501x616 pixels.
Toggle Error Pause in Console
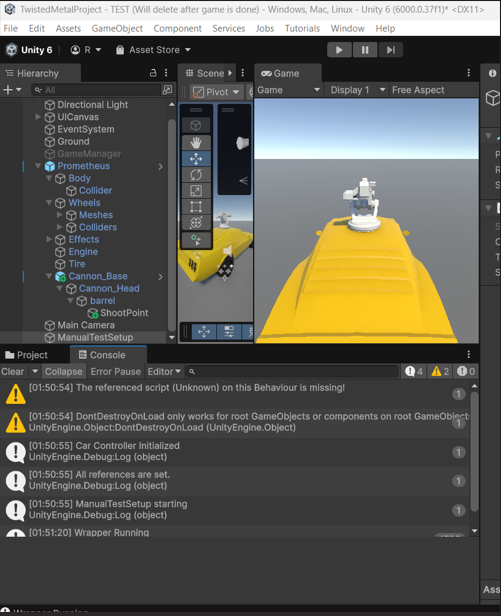point(116,371)
